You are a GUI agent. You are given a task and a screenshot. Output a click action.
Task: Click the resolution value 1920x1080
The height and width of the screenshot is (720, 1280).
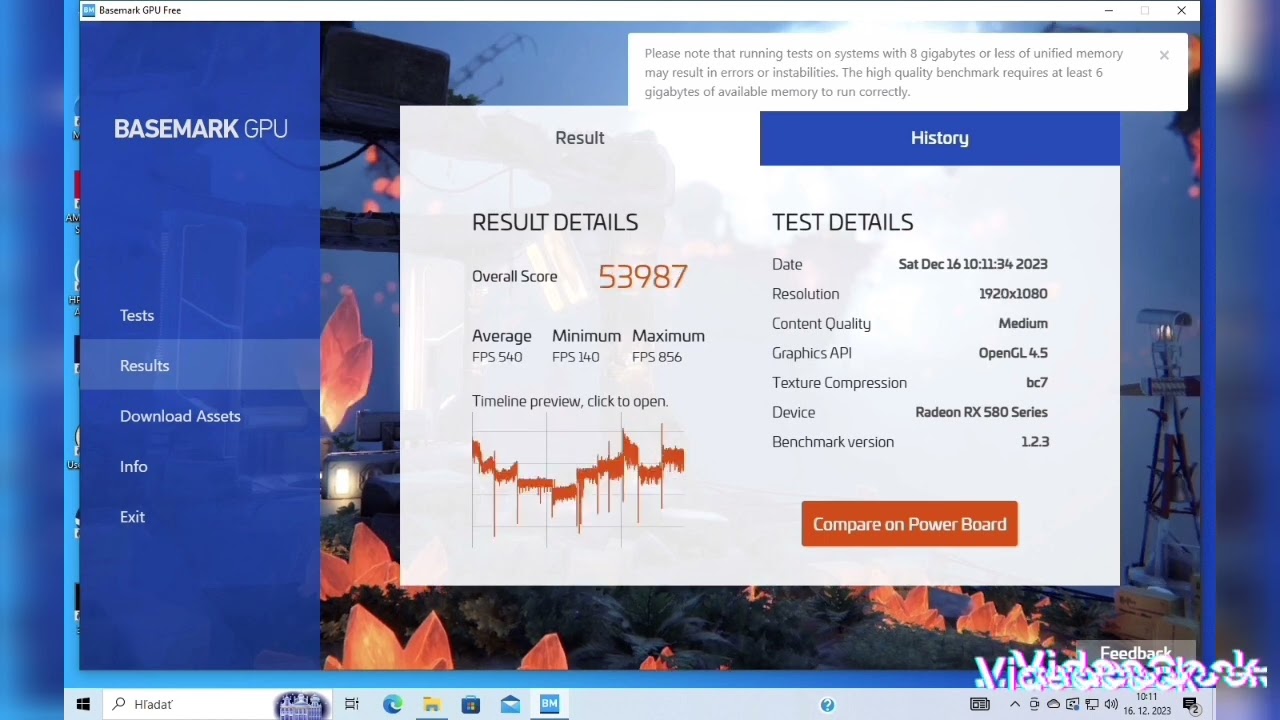coord(1013,294)
